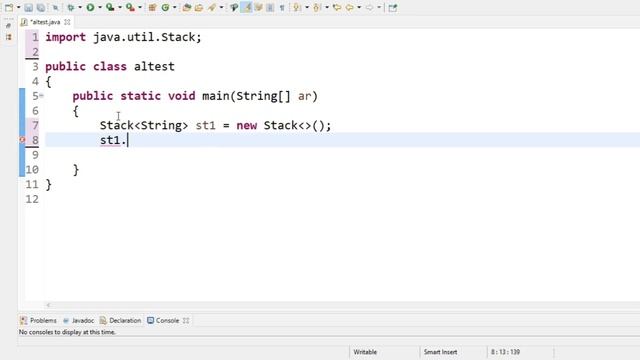Click the Smart Insert status bar entry
The image size is (640, 360).
[x=440, y=352]
